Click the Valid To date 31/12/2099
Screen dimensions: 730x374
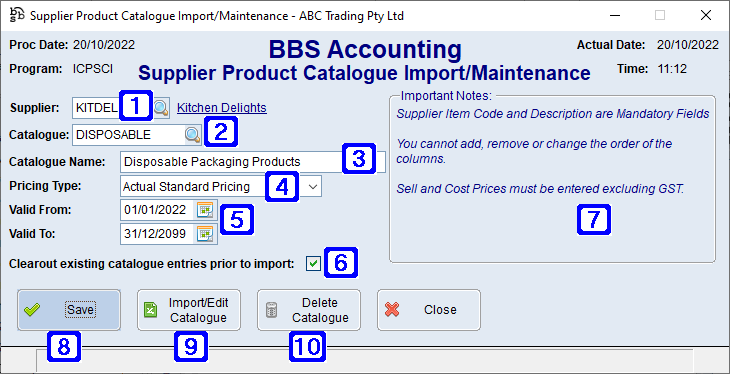tap(155, 234)
